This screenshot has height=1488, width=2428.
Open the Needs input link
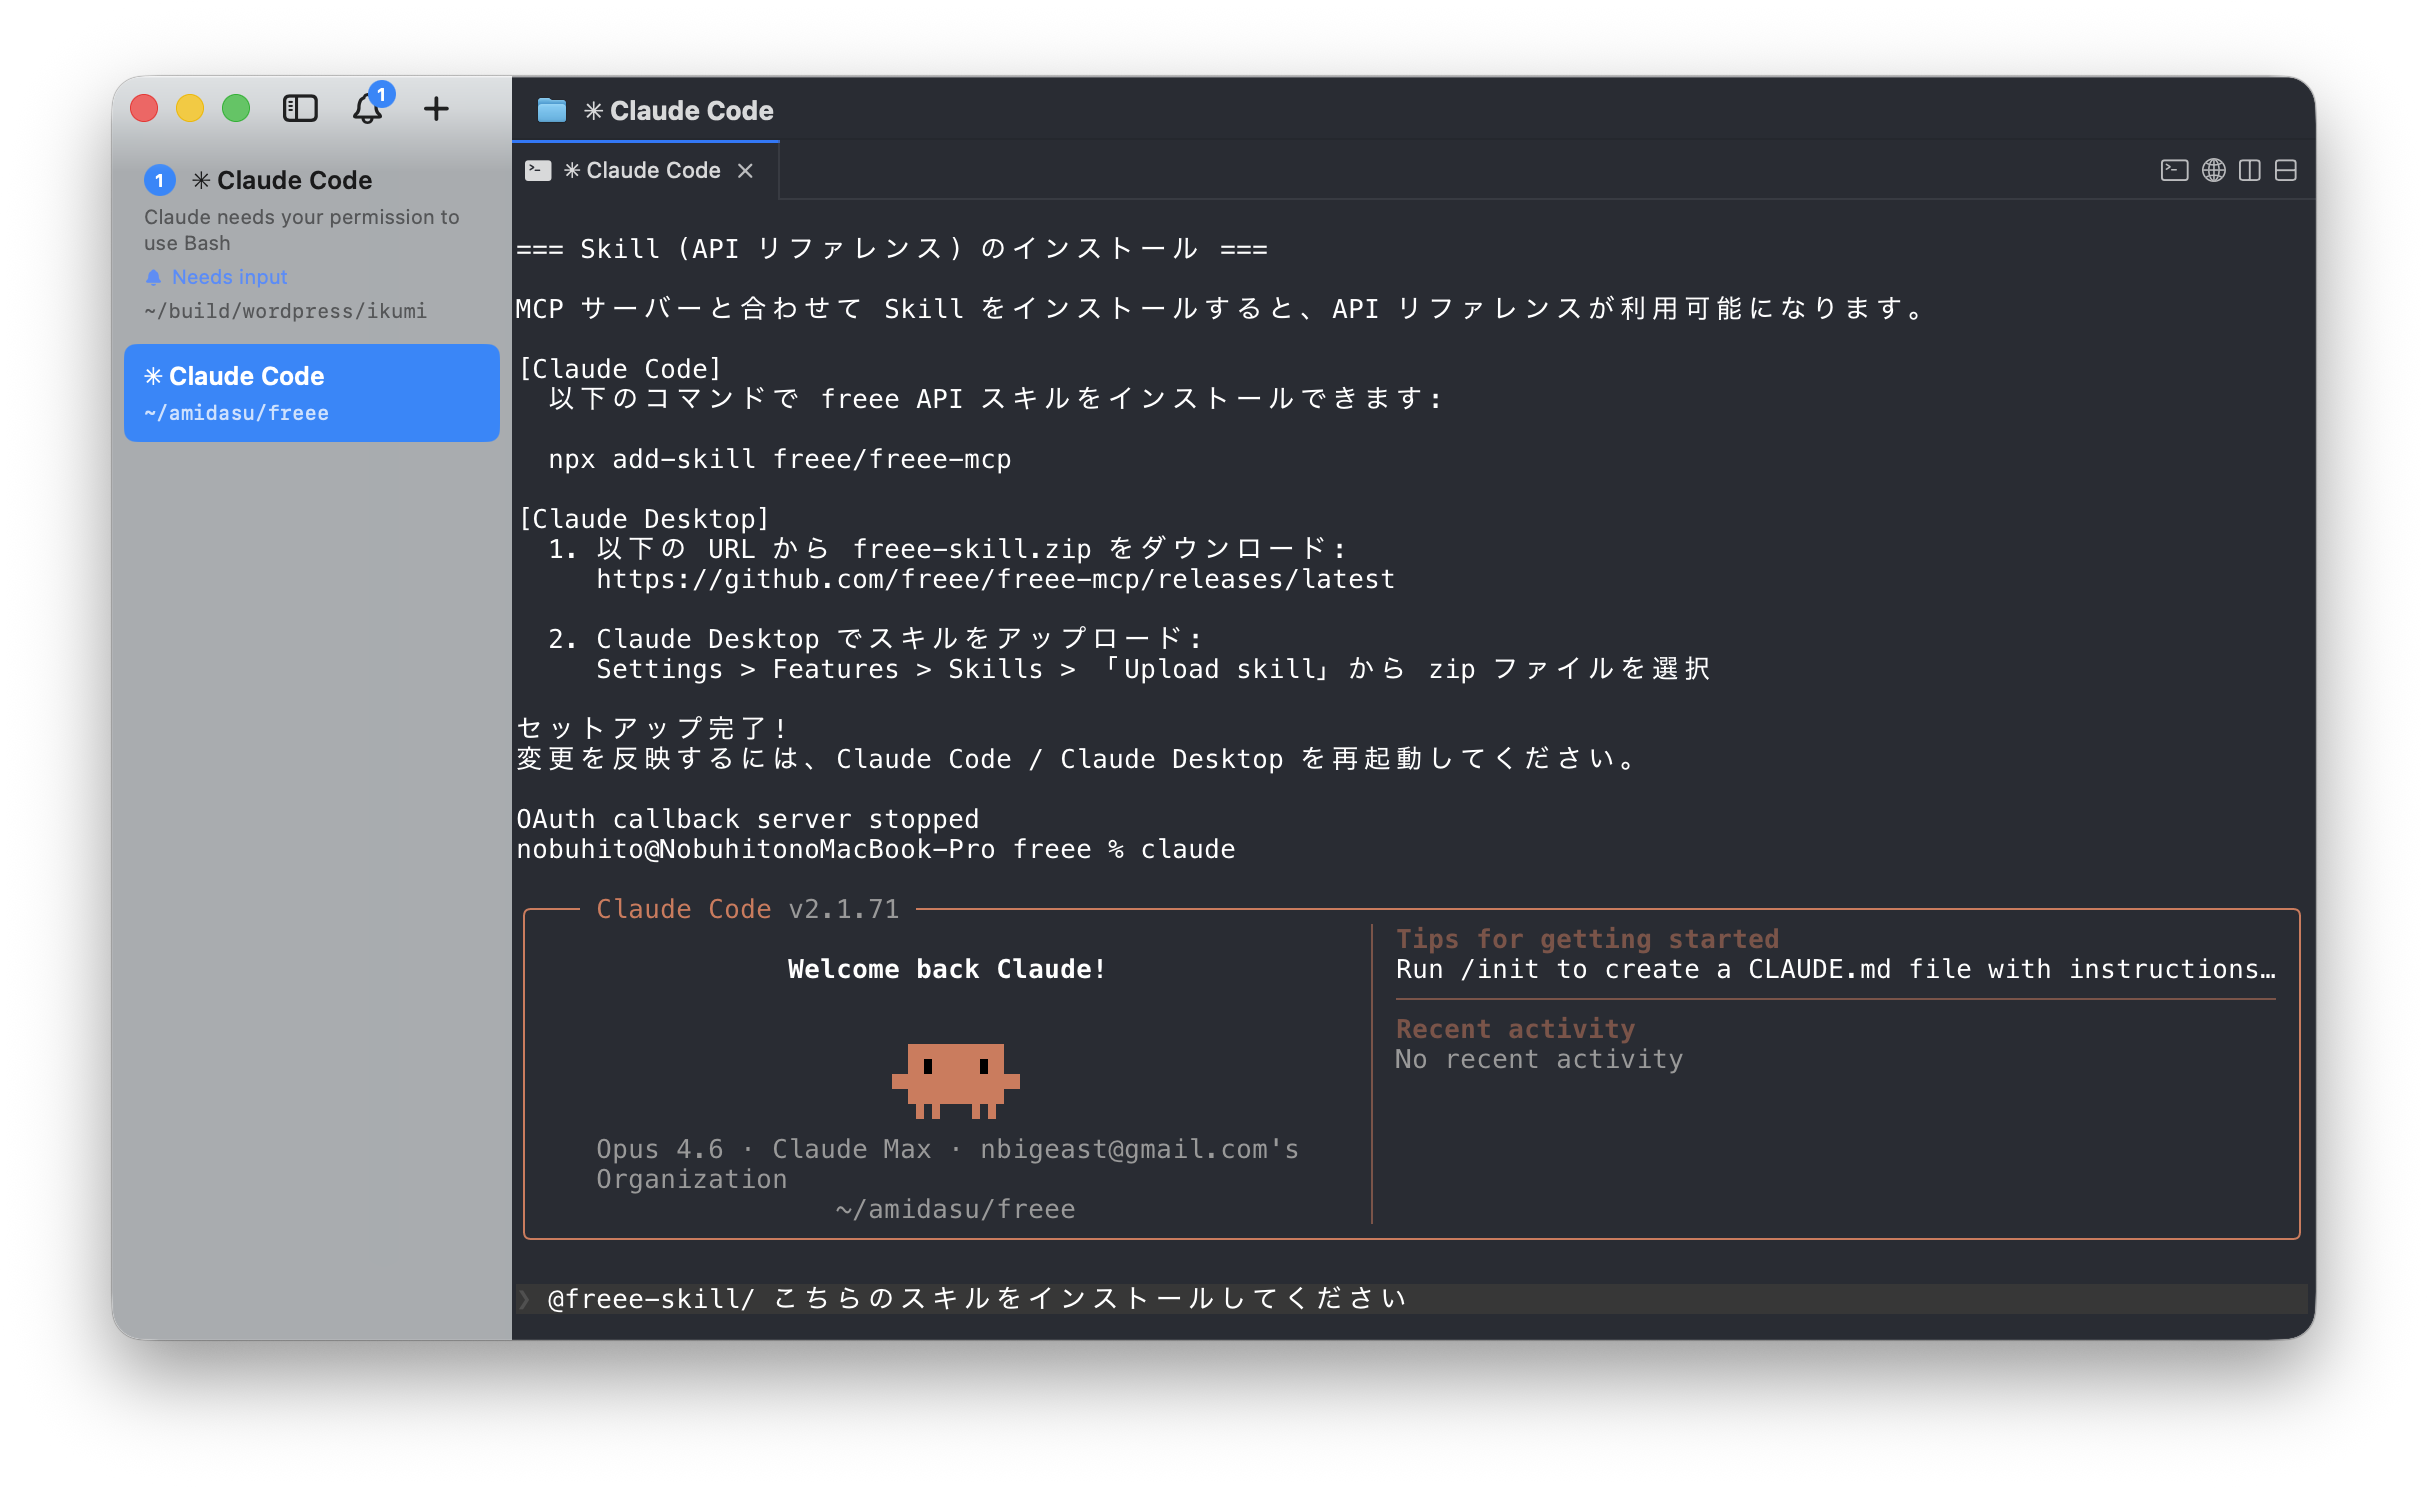(229, 277)
